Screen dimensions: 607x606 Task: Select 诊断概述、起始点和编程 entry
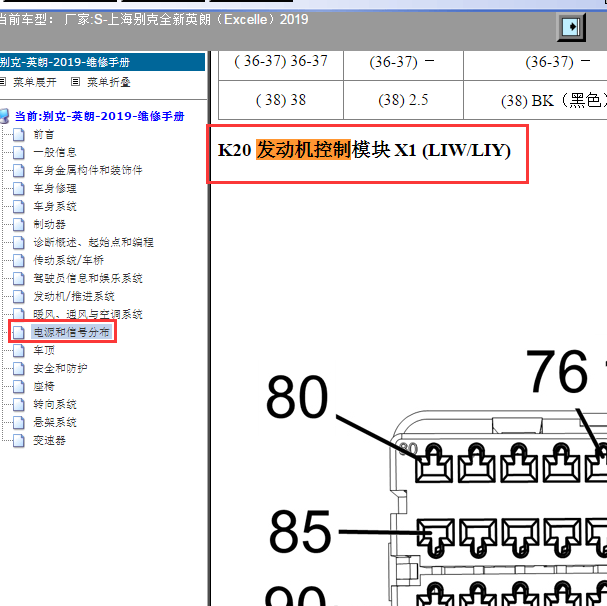(x=93, y=242)
